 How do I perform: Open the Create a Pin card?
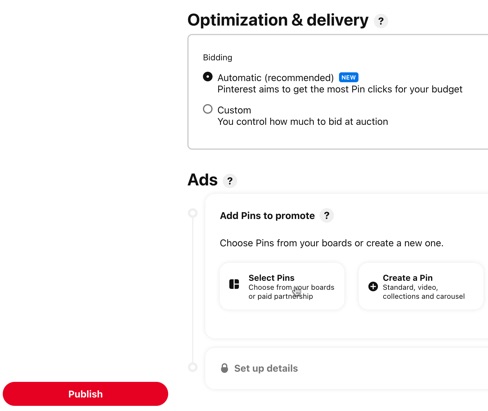tap(421, 286)
